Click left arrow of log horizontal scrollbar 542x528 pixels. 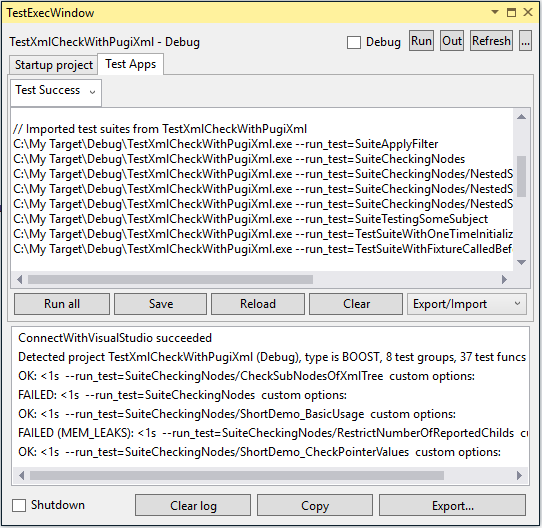point(21,475)
